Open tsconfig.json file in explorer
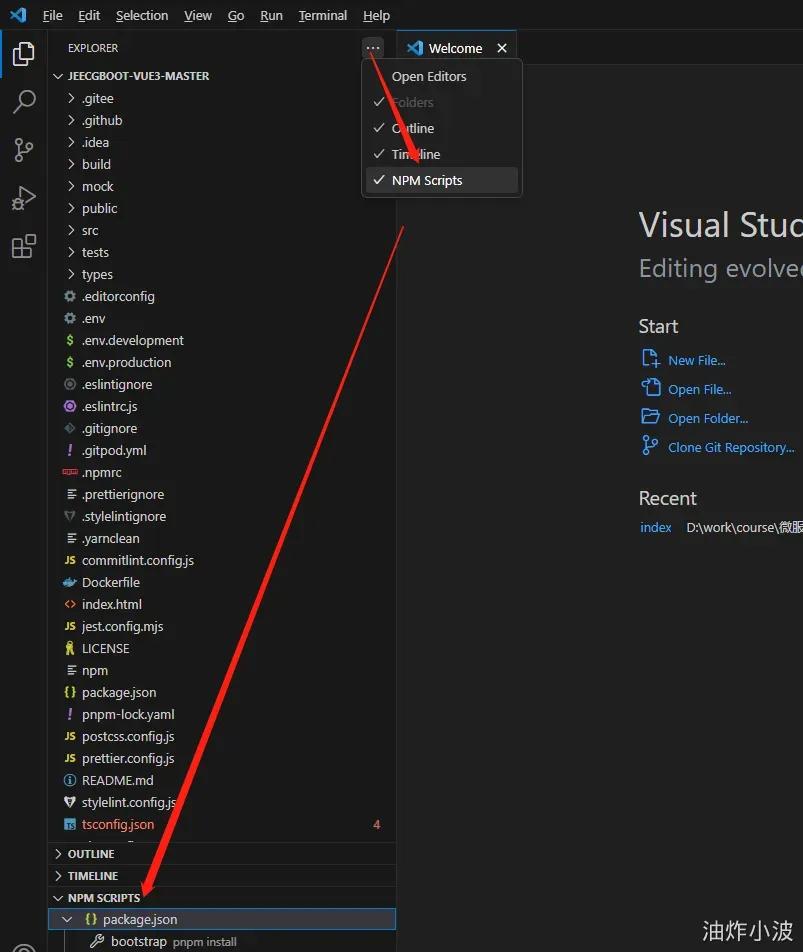This screenshot has width=803, height=952. click(x=118, y=824)
